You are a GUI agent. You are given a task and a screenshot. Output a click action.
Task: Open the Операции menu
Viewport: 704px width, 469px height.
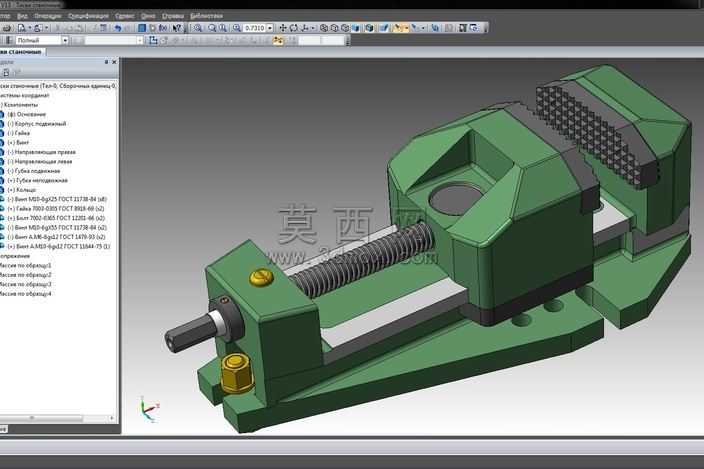47,16
